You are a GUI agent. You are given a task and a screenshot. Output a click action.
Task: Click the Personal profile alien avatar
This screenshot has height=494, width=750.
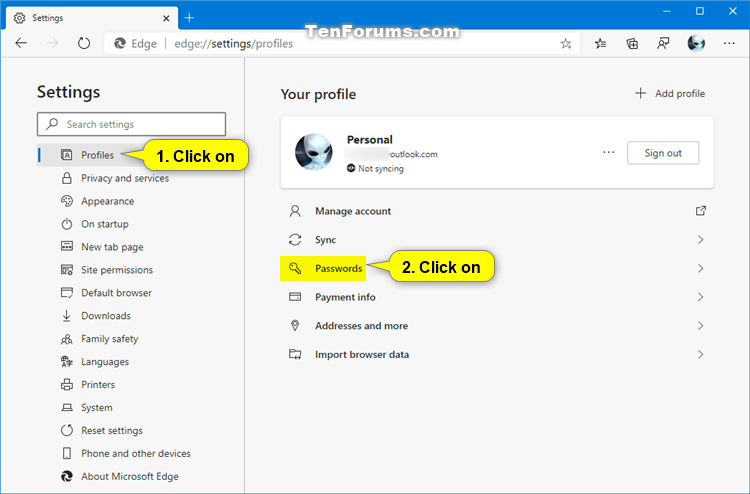coord(314,152)
